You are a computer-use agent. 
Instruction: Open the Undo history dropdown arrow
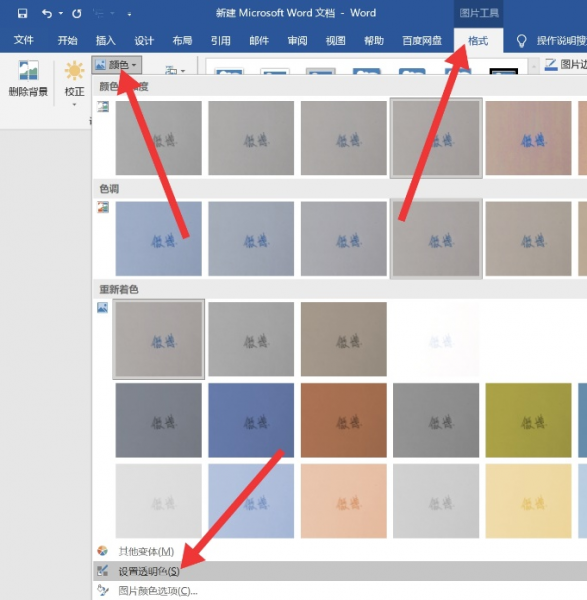click(61, 13)
